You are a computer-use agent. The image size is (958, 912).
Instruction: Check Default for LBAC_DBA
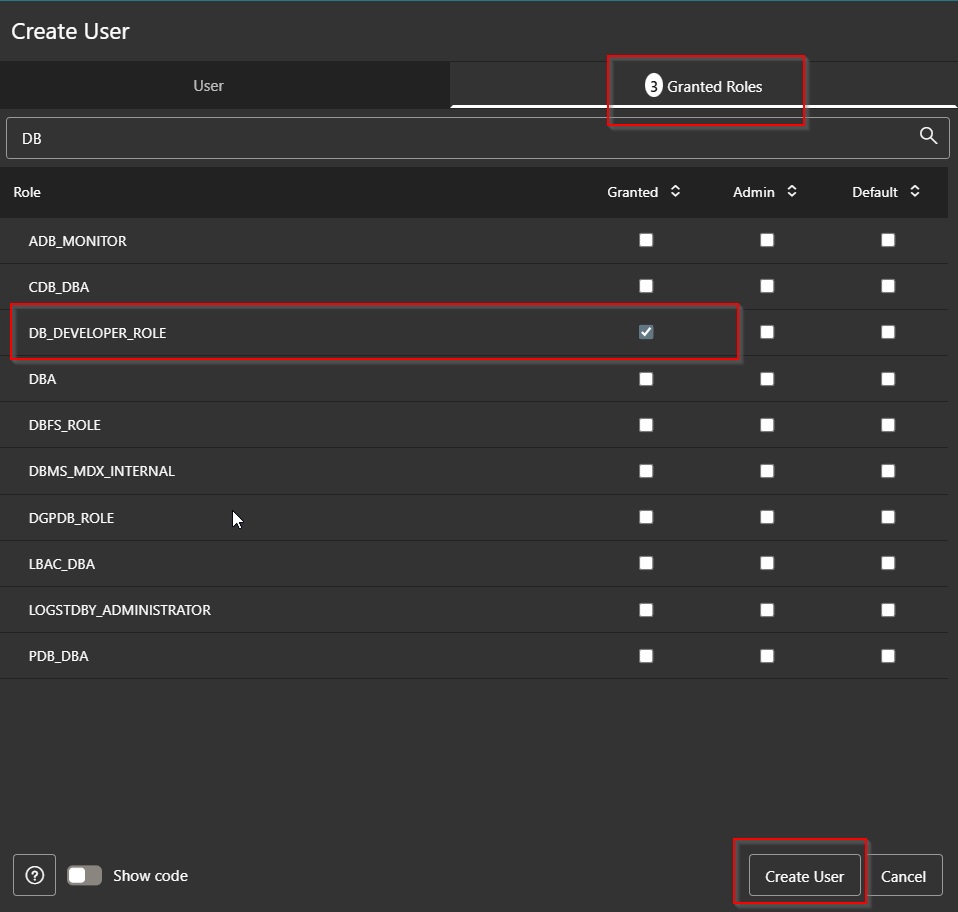click(x=887, y=563)
